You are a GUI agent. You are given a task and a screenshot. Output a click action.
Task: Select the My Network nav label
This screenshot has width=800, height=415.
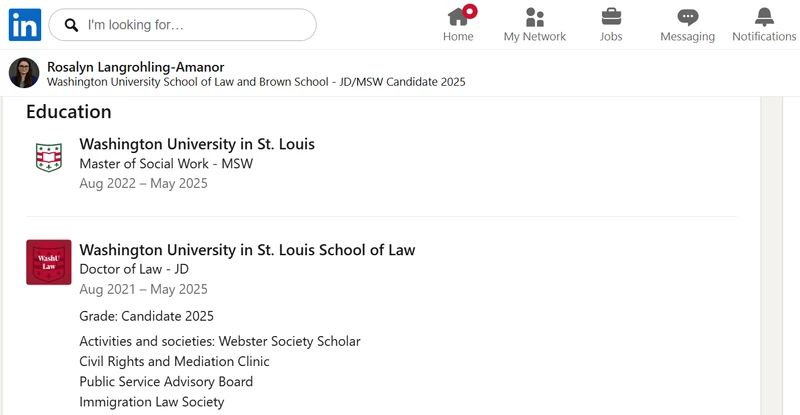click(535, 37)
